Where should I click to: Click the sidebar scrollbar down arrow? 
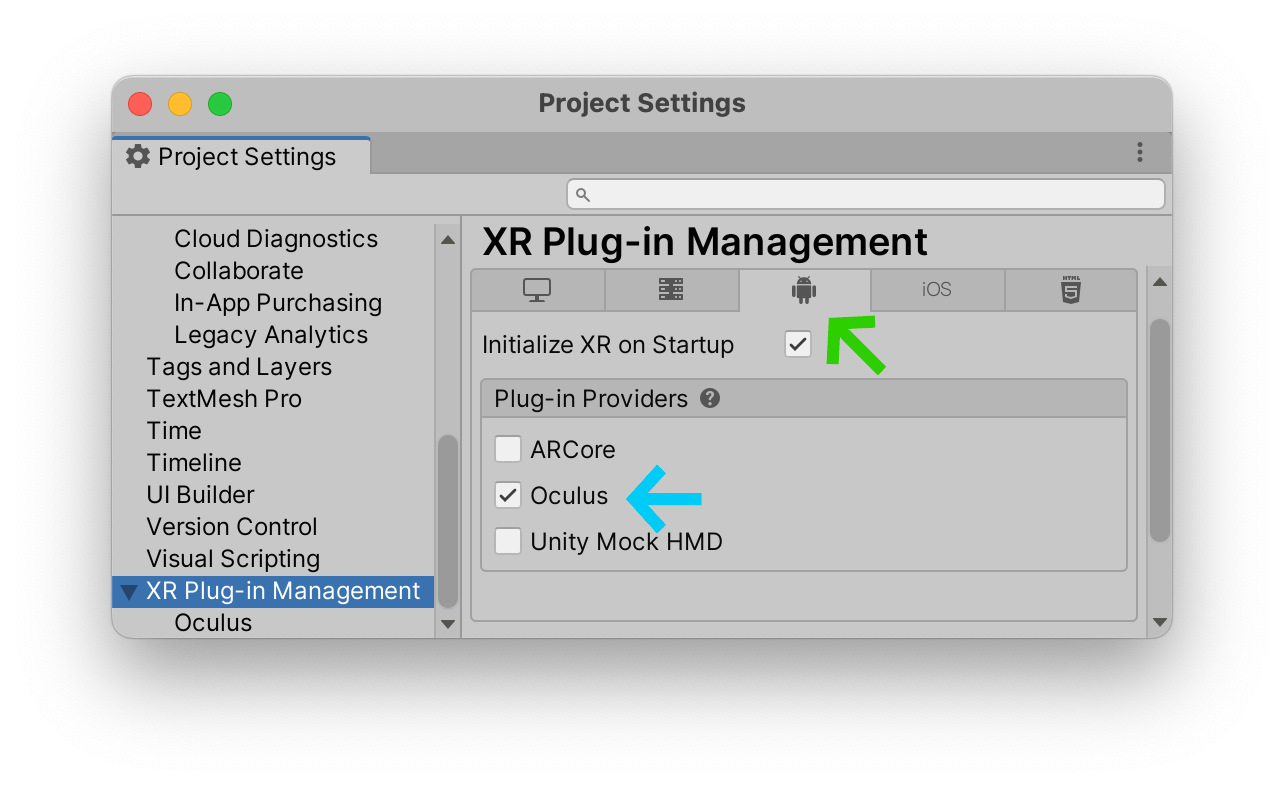[448, 623]
